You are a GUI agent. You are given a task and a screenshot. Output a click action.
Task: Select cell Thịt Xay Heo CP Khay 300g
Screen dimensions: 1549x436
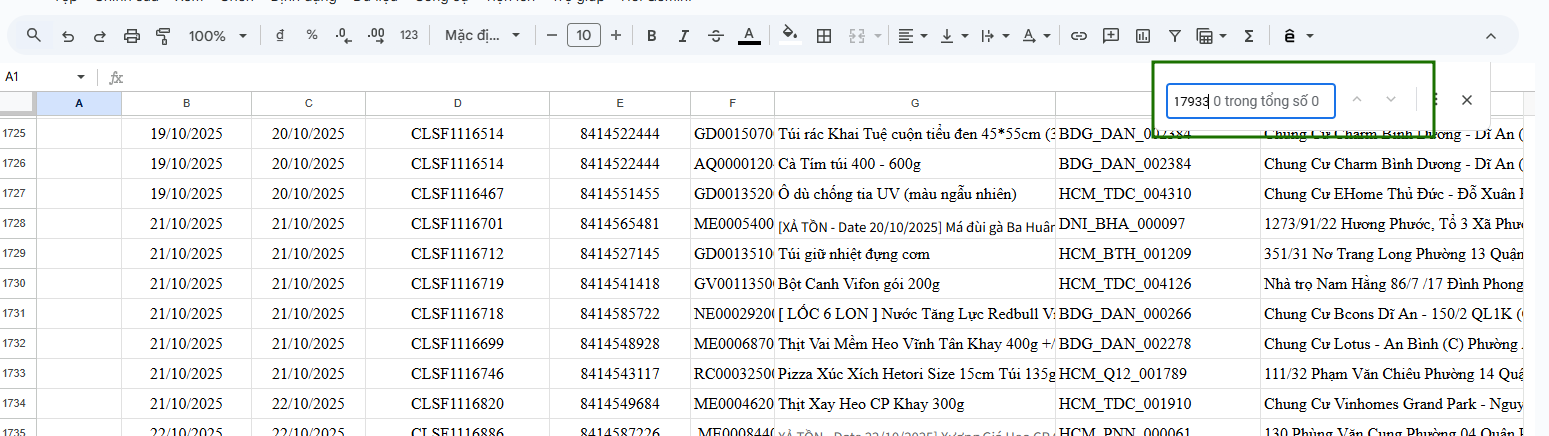pyautogui.click(x=915, y=404)
